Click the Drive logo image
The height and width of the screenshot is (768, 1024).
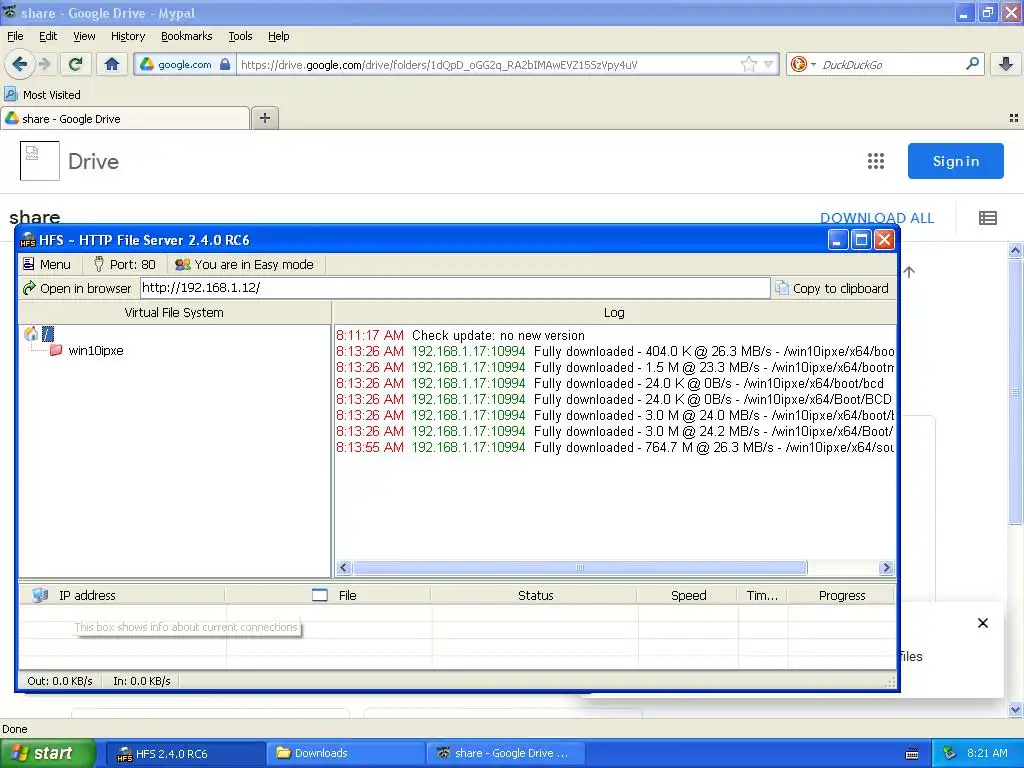(x=40, y=161)
